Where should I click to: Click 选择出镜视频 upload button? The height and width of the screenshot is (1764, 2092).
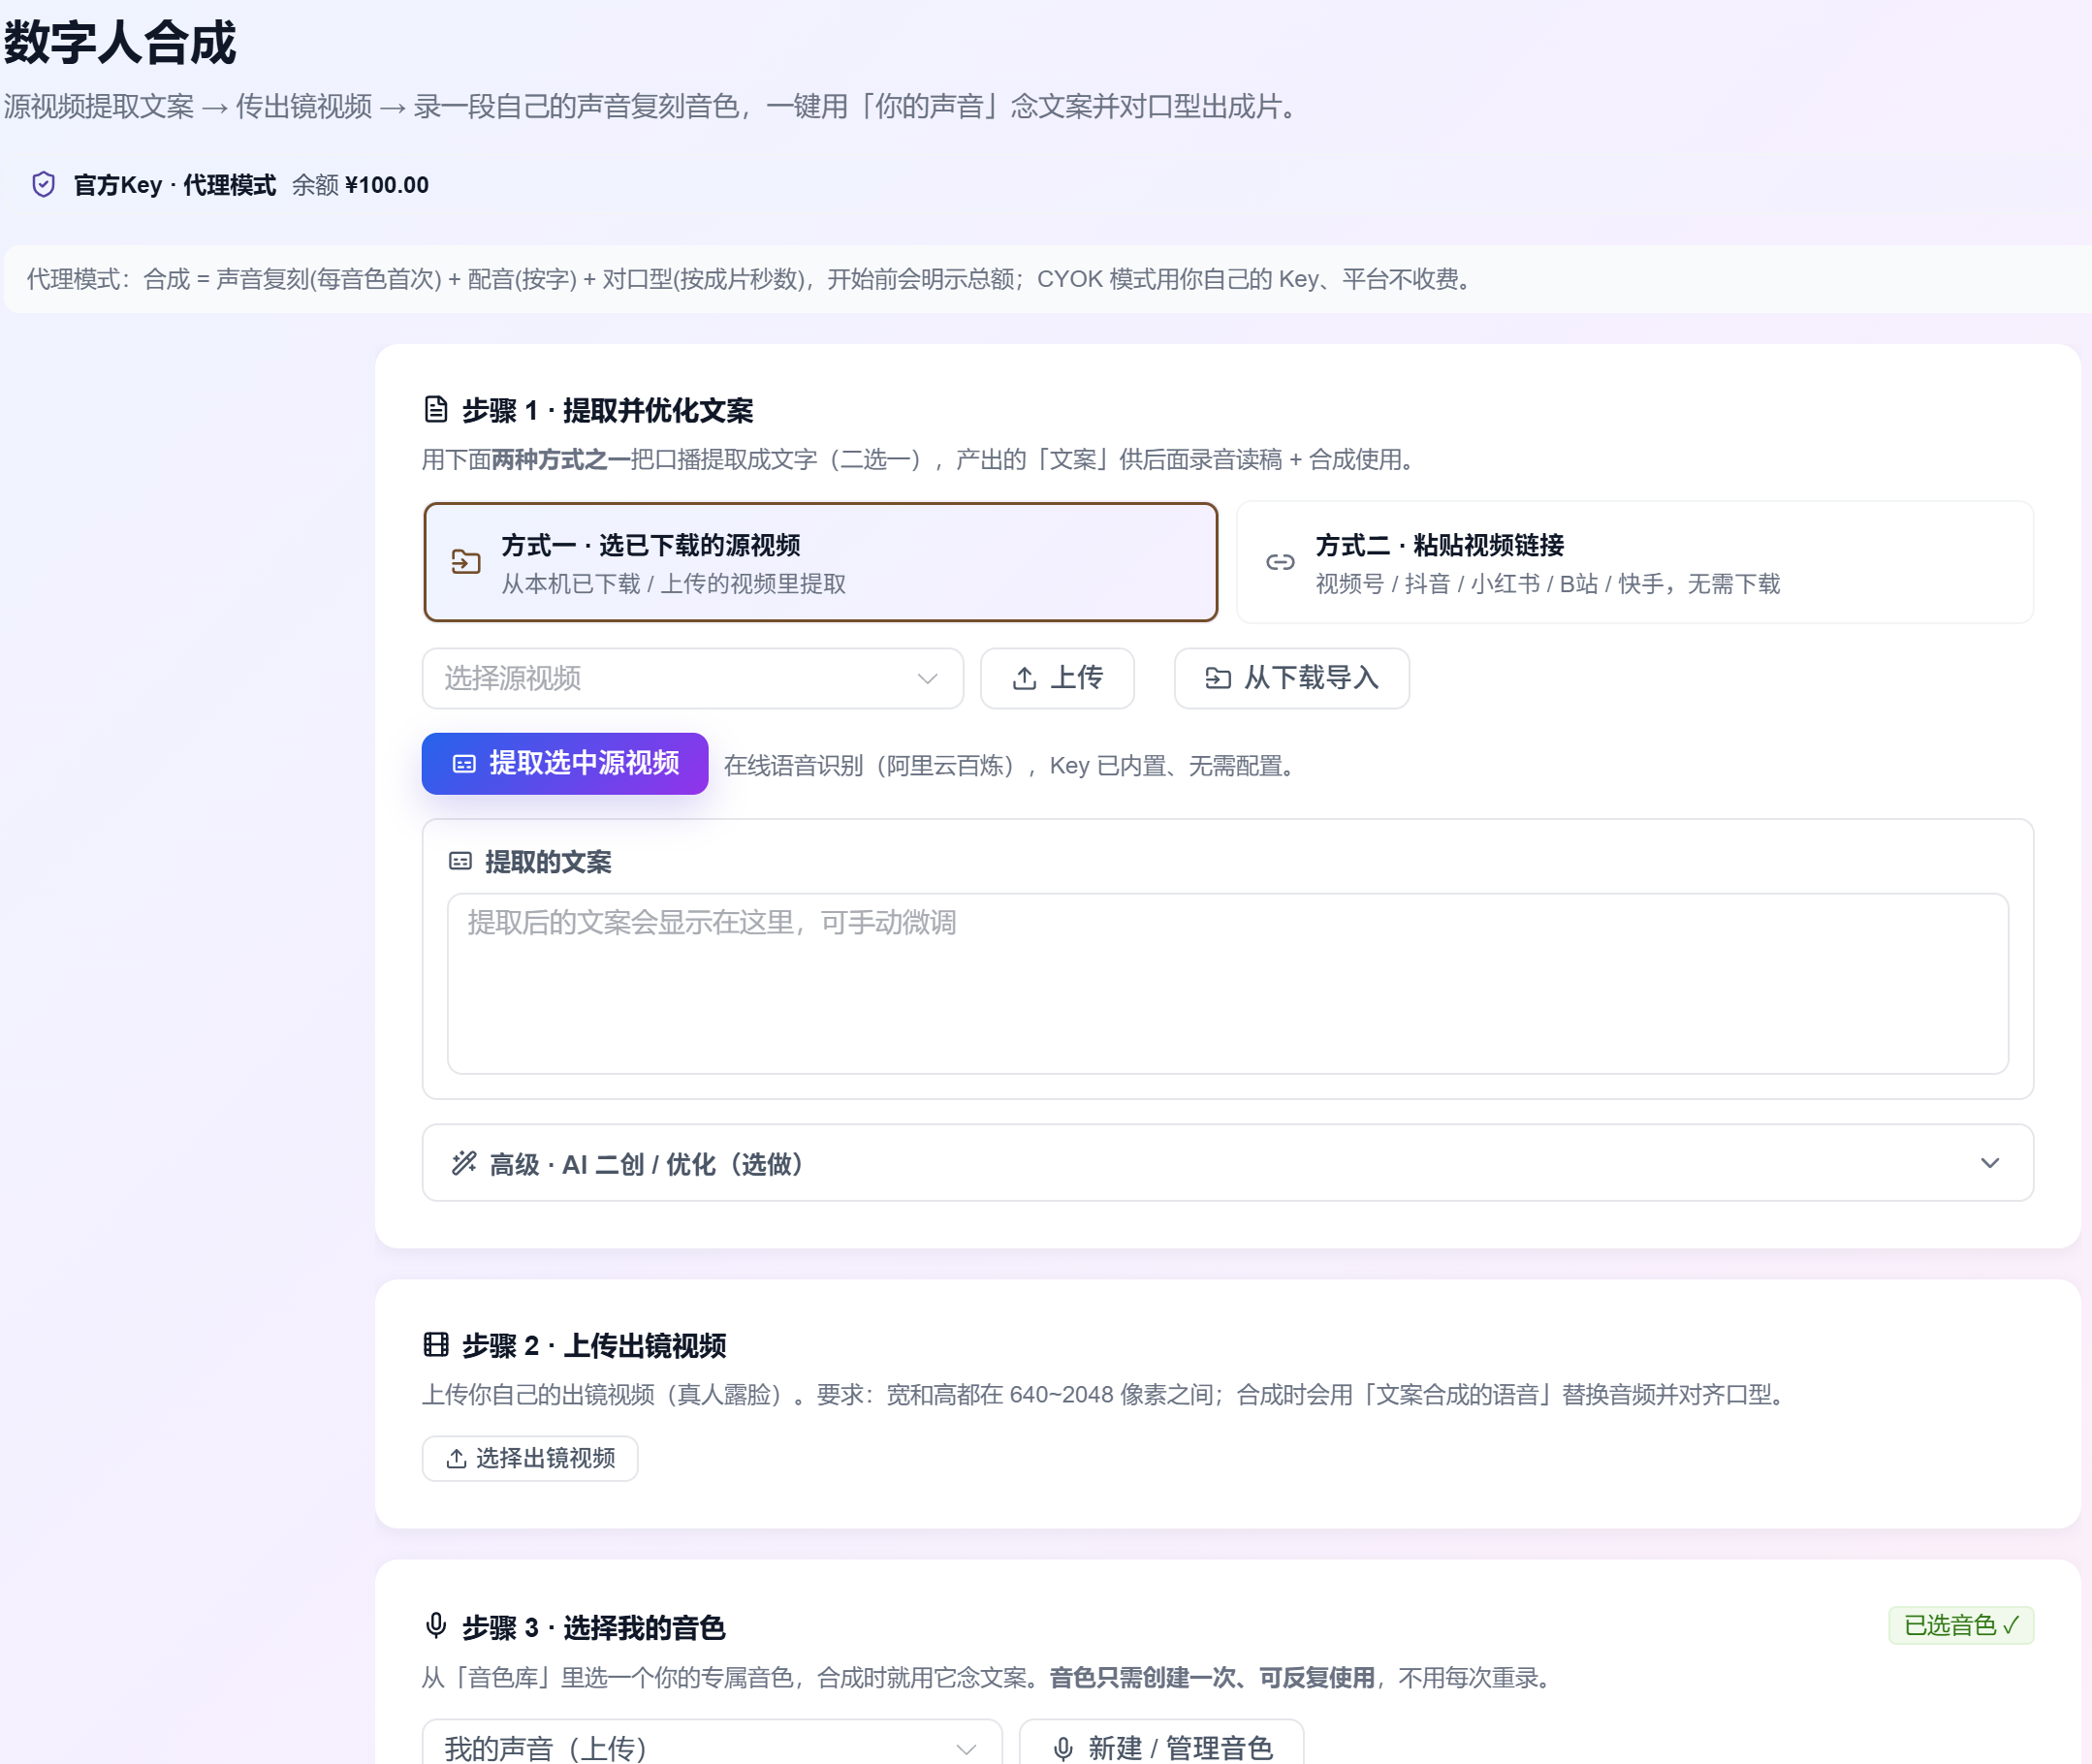[530, 1458]
